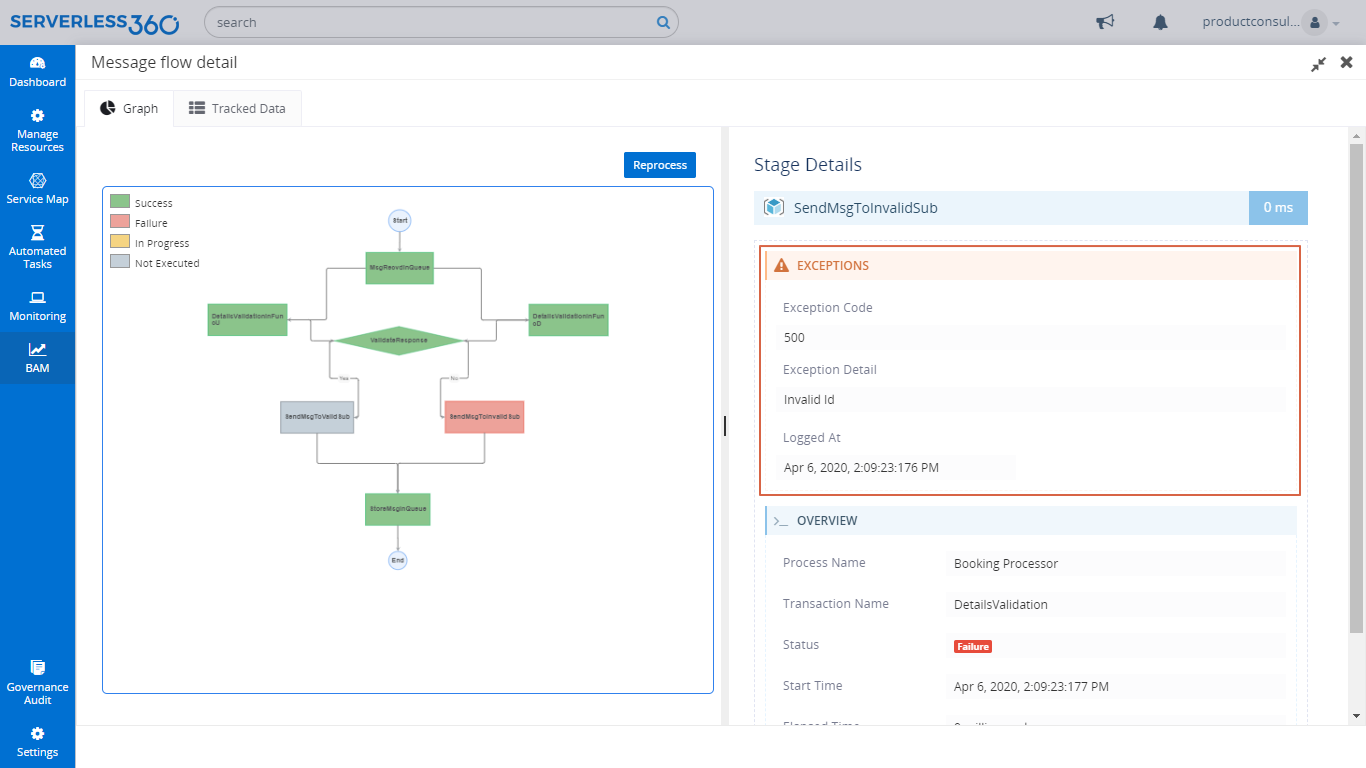The image size is (1366, 768).
Task: Select the SendMsgToValidSub node
Action: tap(317, 416)
